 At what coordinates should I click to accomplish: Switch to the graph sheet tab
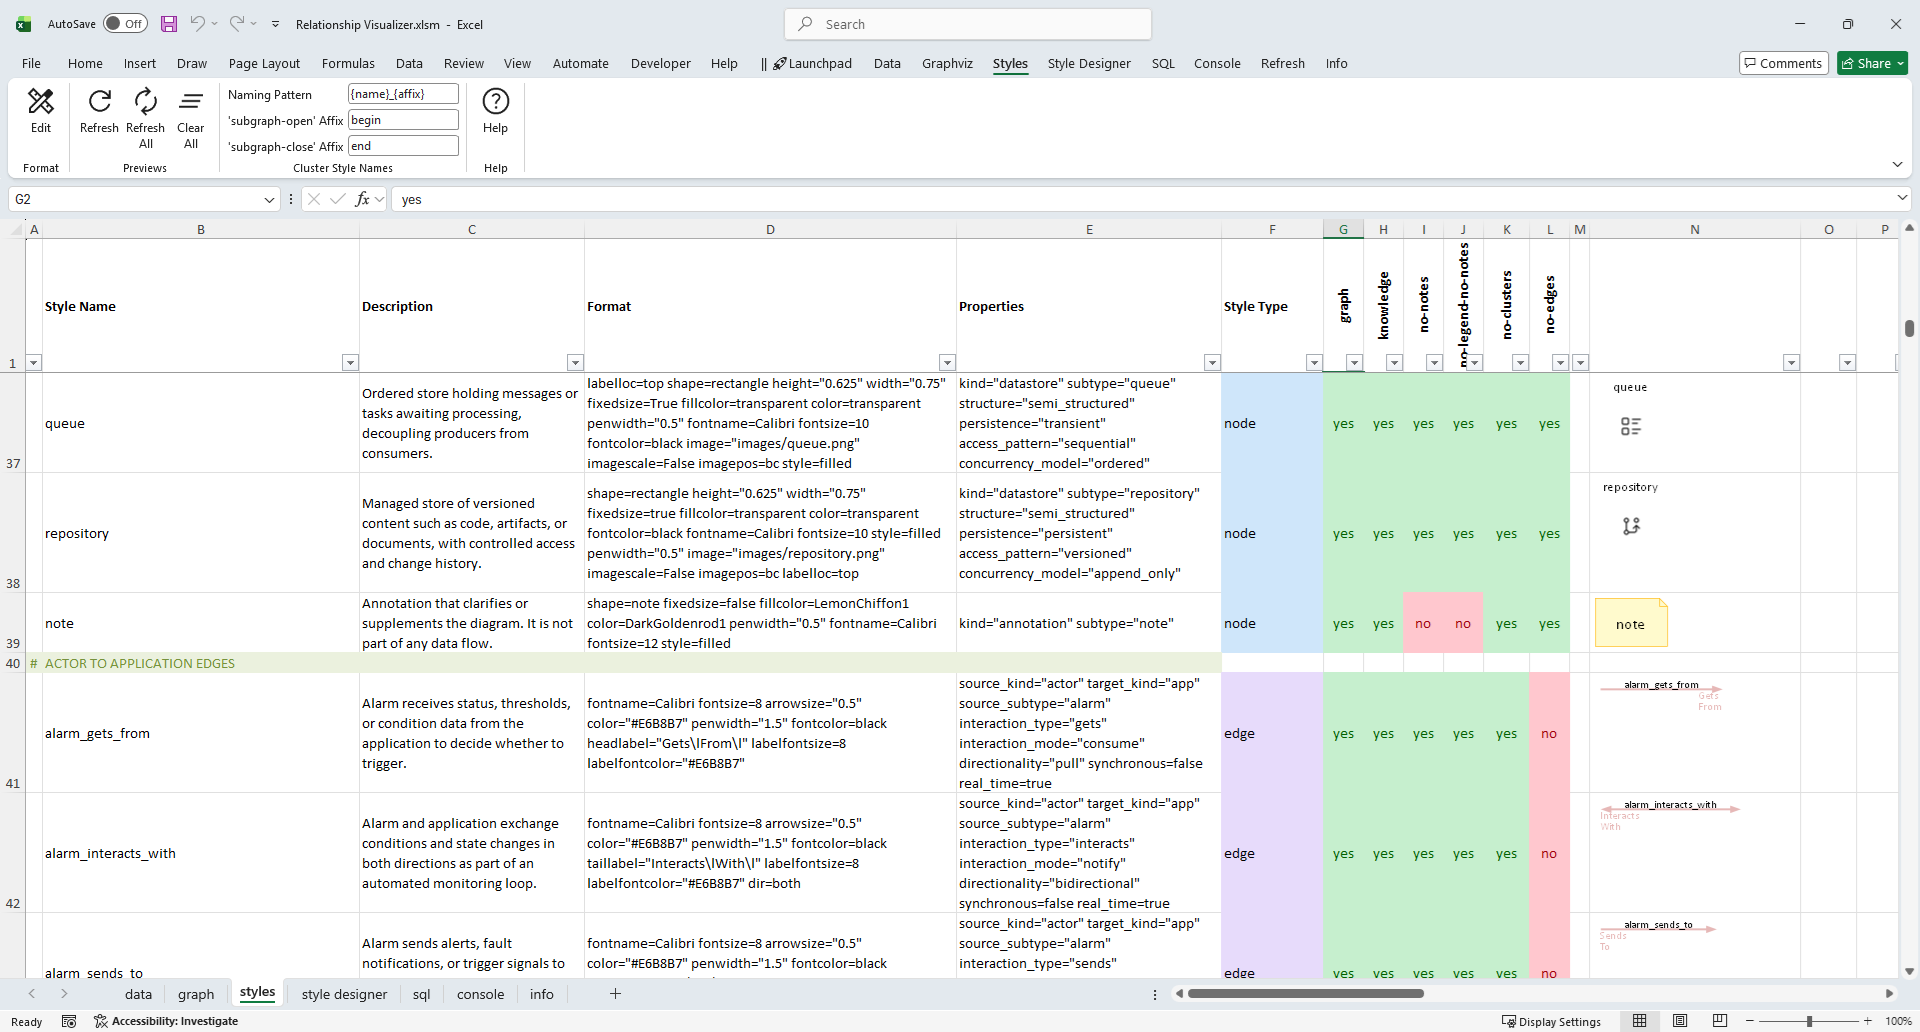[196, 994]
